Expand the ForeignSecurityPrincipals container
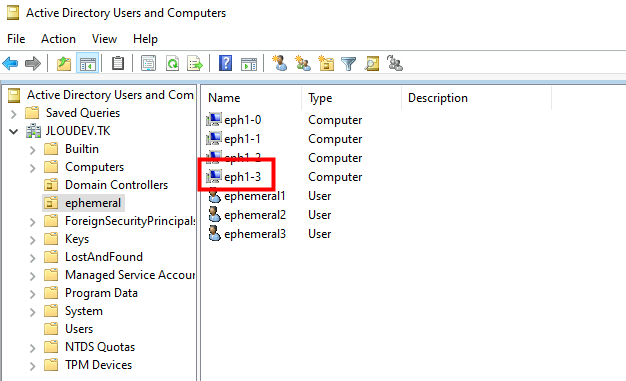The height and width of the screenshot is (381, 626). pyautogui.click(x=33, y=222)
